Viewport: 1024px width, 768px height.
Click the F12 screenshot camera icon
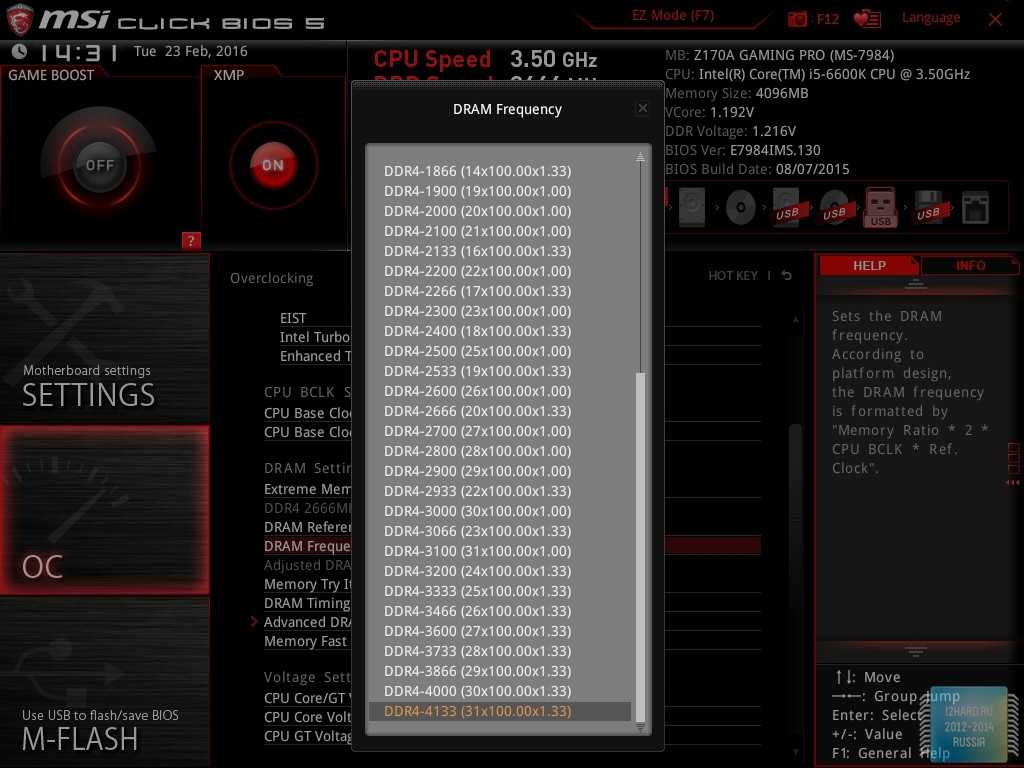pyautogui.click(x=797, y=19)
